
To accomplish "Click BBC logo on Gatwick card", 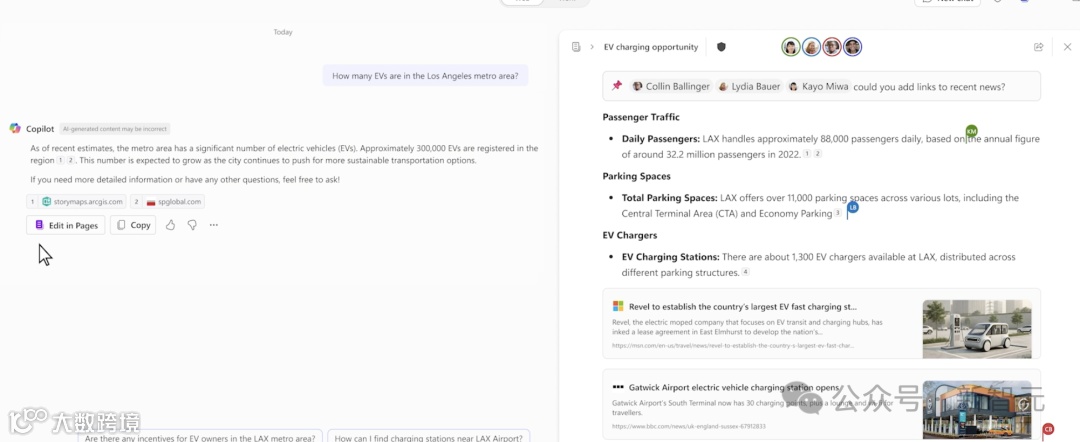I will tap(618, 388).
